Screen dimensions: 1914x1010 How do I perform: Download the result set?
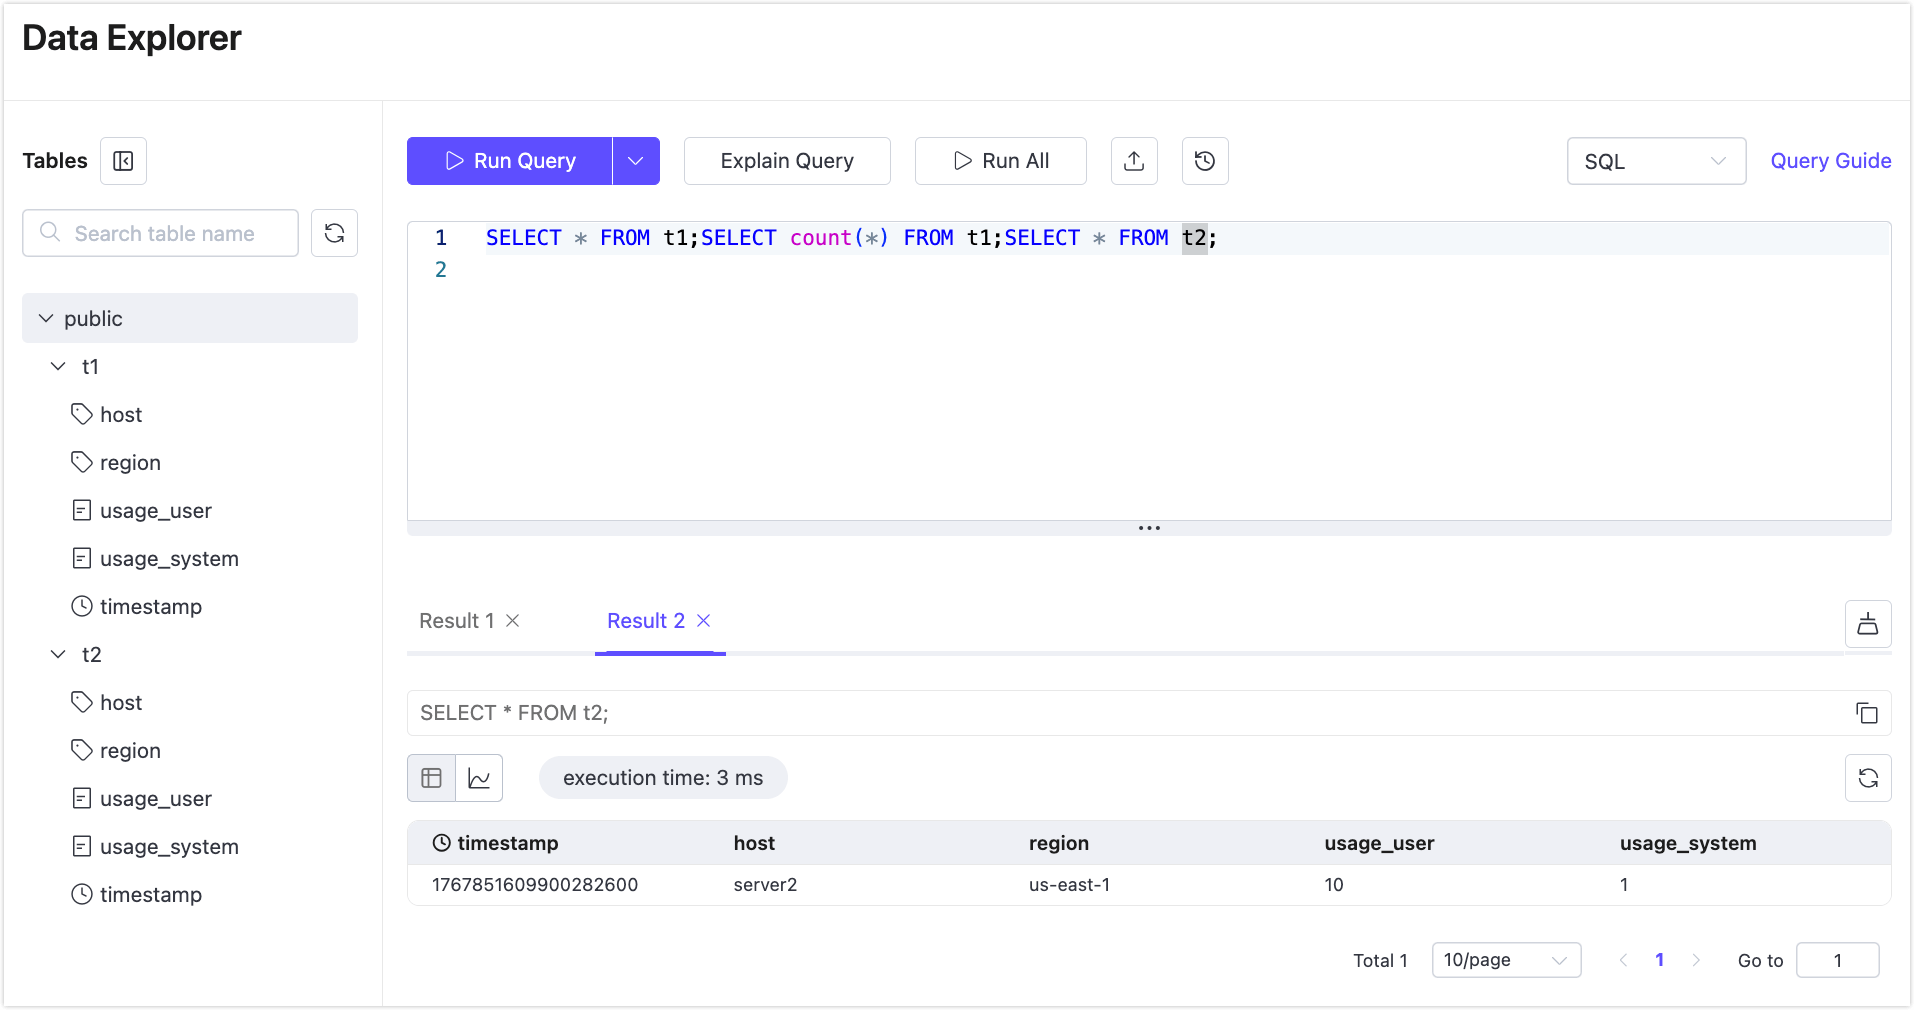coord(1867,624)
